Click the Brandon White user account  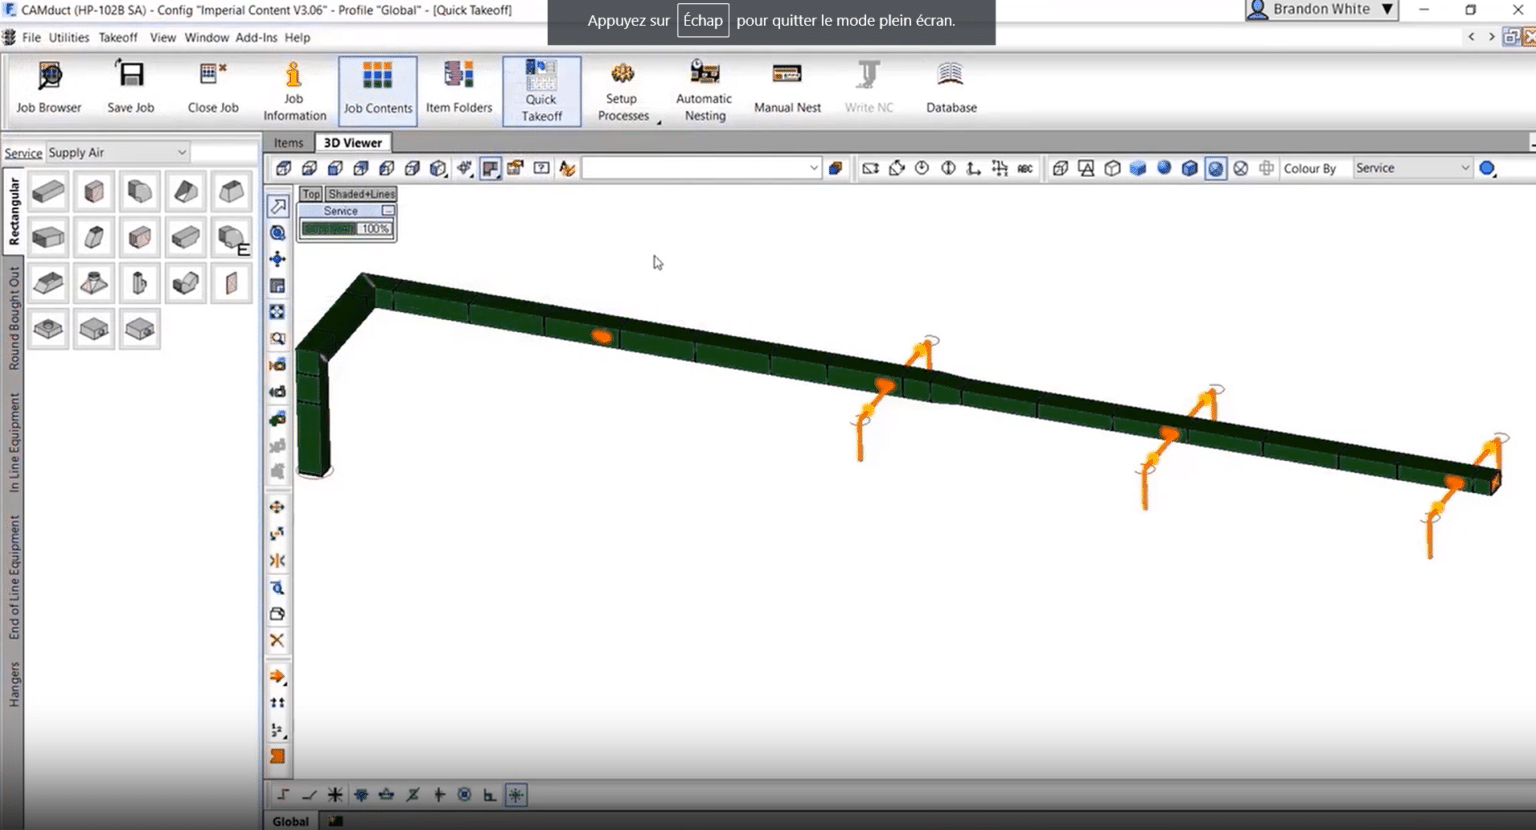(1320, 9)
